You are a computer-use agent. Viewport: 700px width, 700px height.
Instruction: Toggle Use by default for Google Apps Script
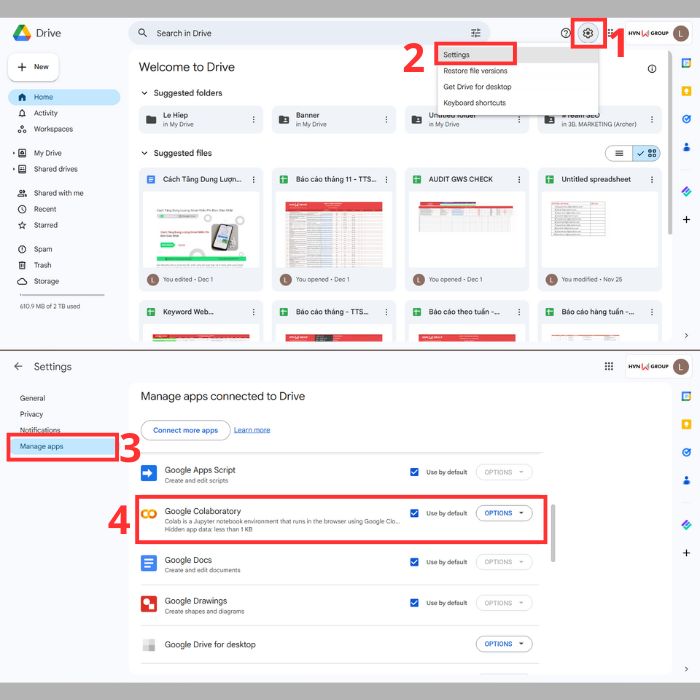[414, 472]
